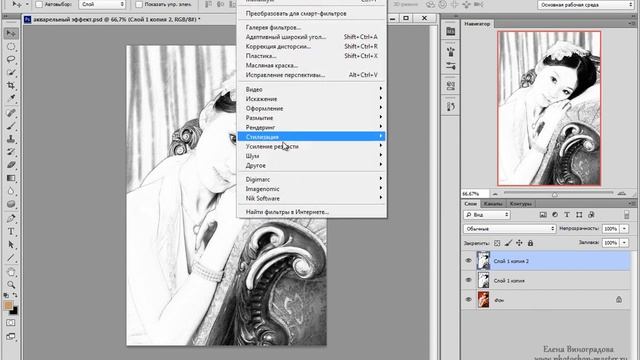
Task: Hide the Фон background layer
Action: [469, 300]
